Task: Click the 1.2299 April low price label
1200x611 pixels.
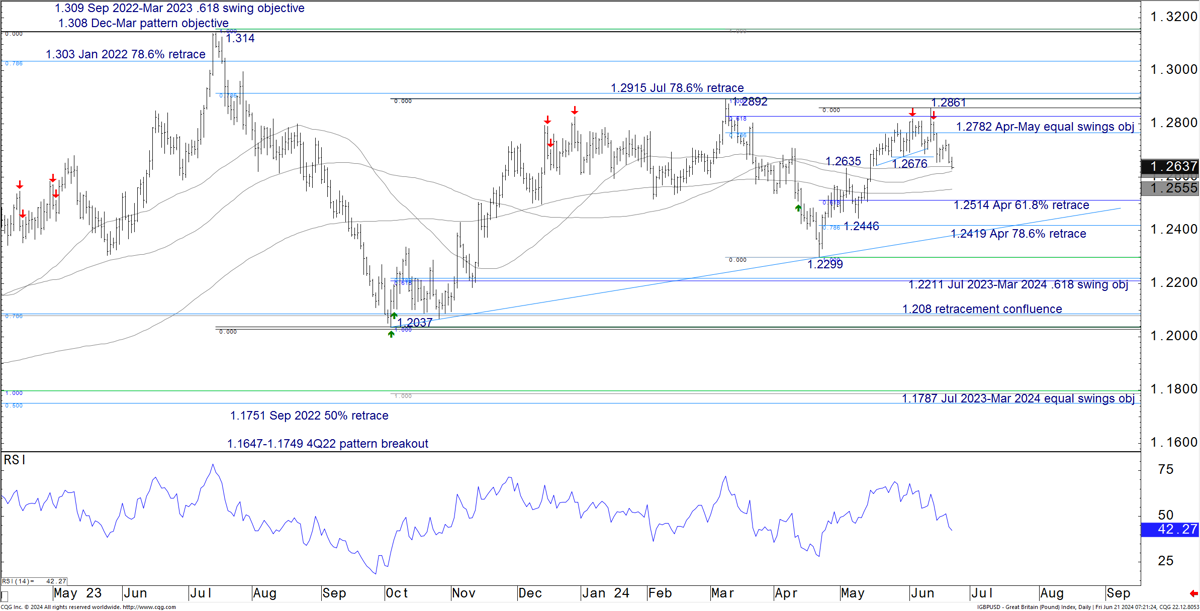Action: [x=825, y=264]
